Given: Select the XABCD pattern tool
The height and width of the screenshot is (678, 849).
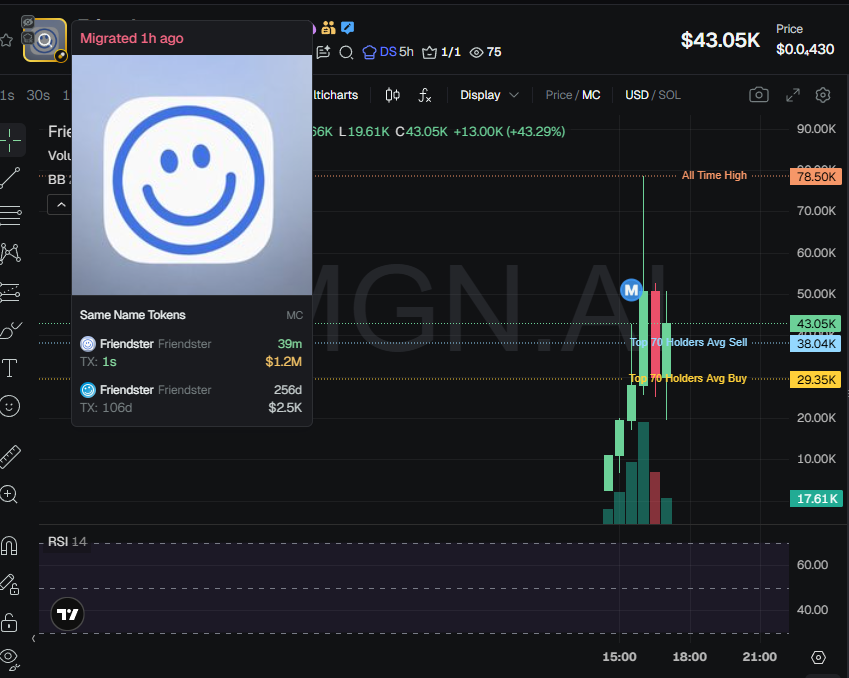Looking at the screenshot, I should coord(10,253).
